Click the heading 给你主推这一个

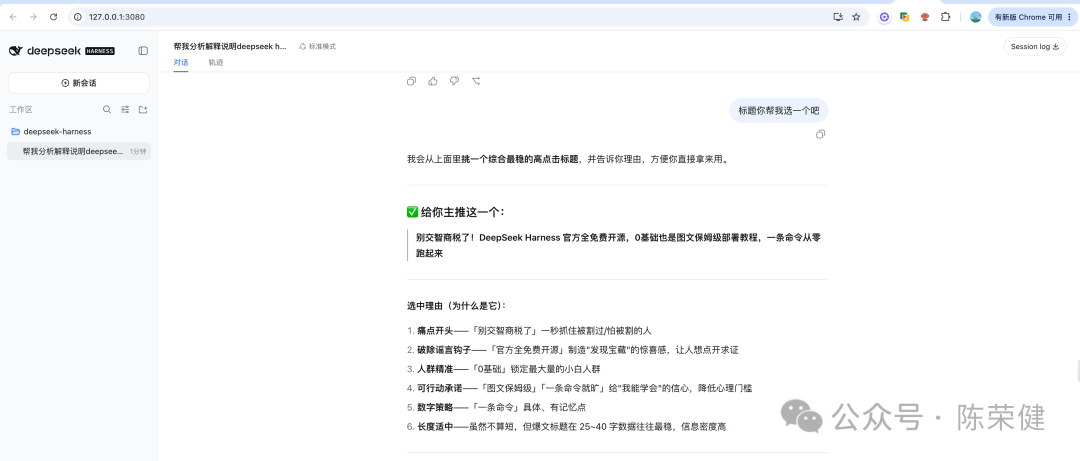455,212
